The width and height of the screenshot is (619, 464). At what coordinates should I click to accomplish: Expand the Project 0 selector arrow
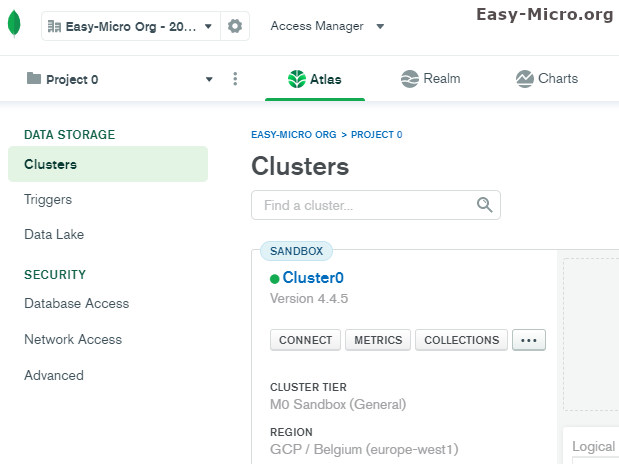(209, 79)
